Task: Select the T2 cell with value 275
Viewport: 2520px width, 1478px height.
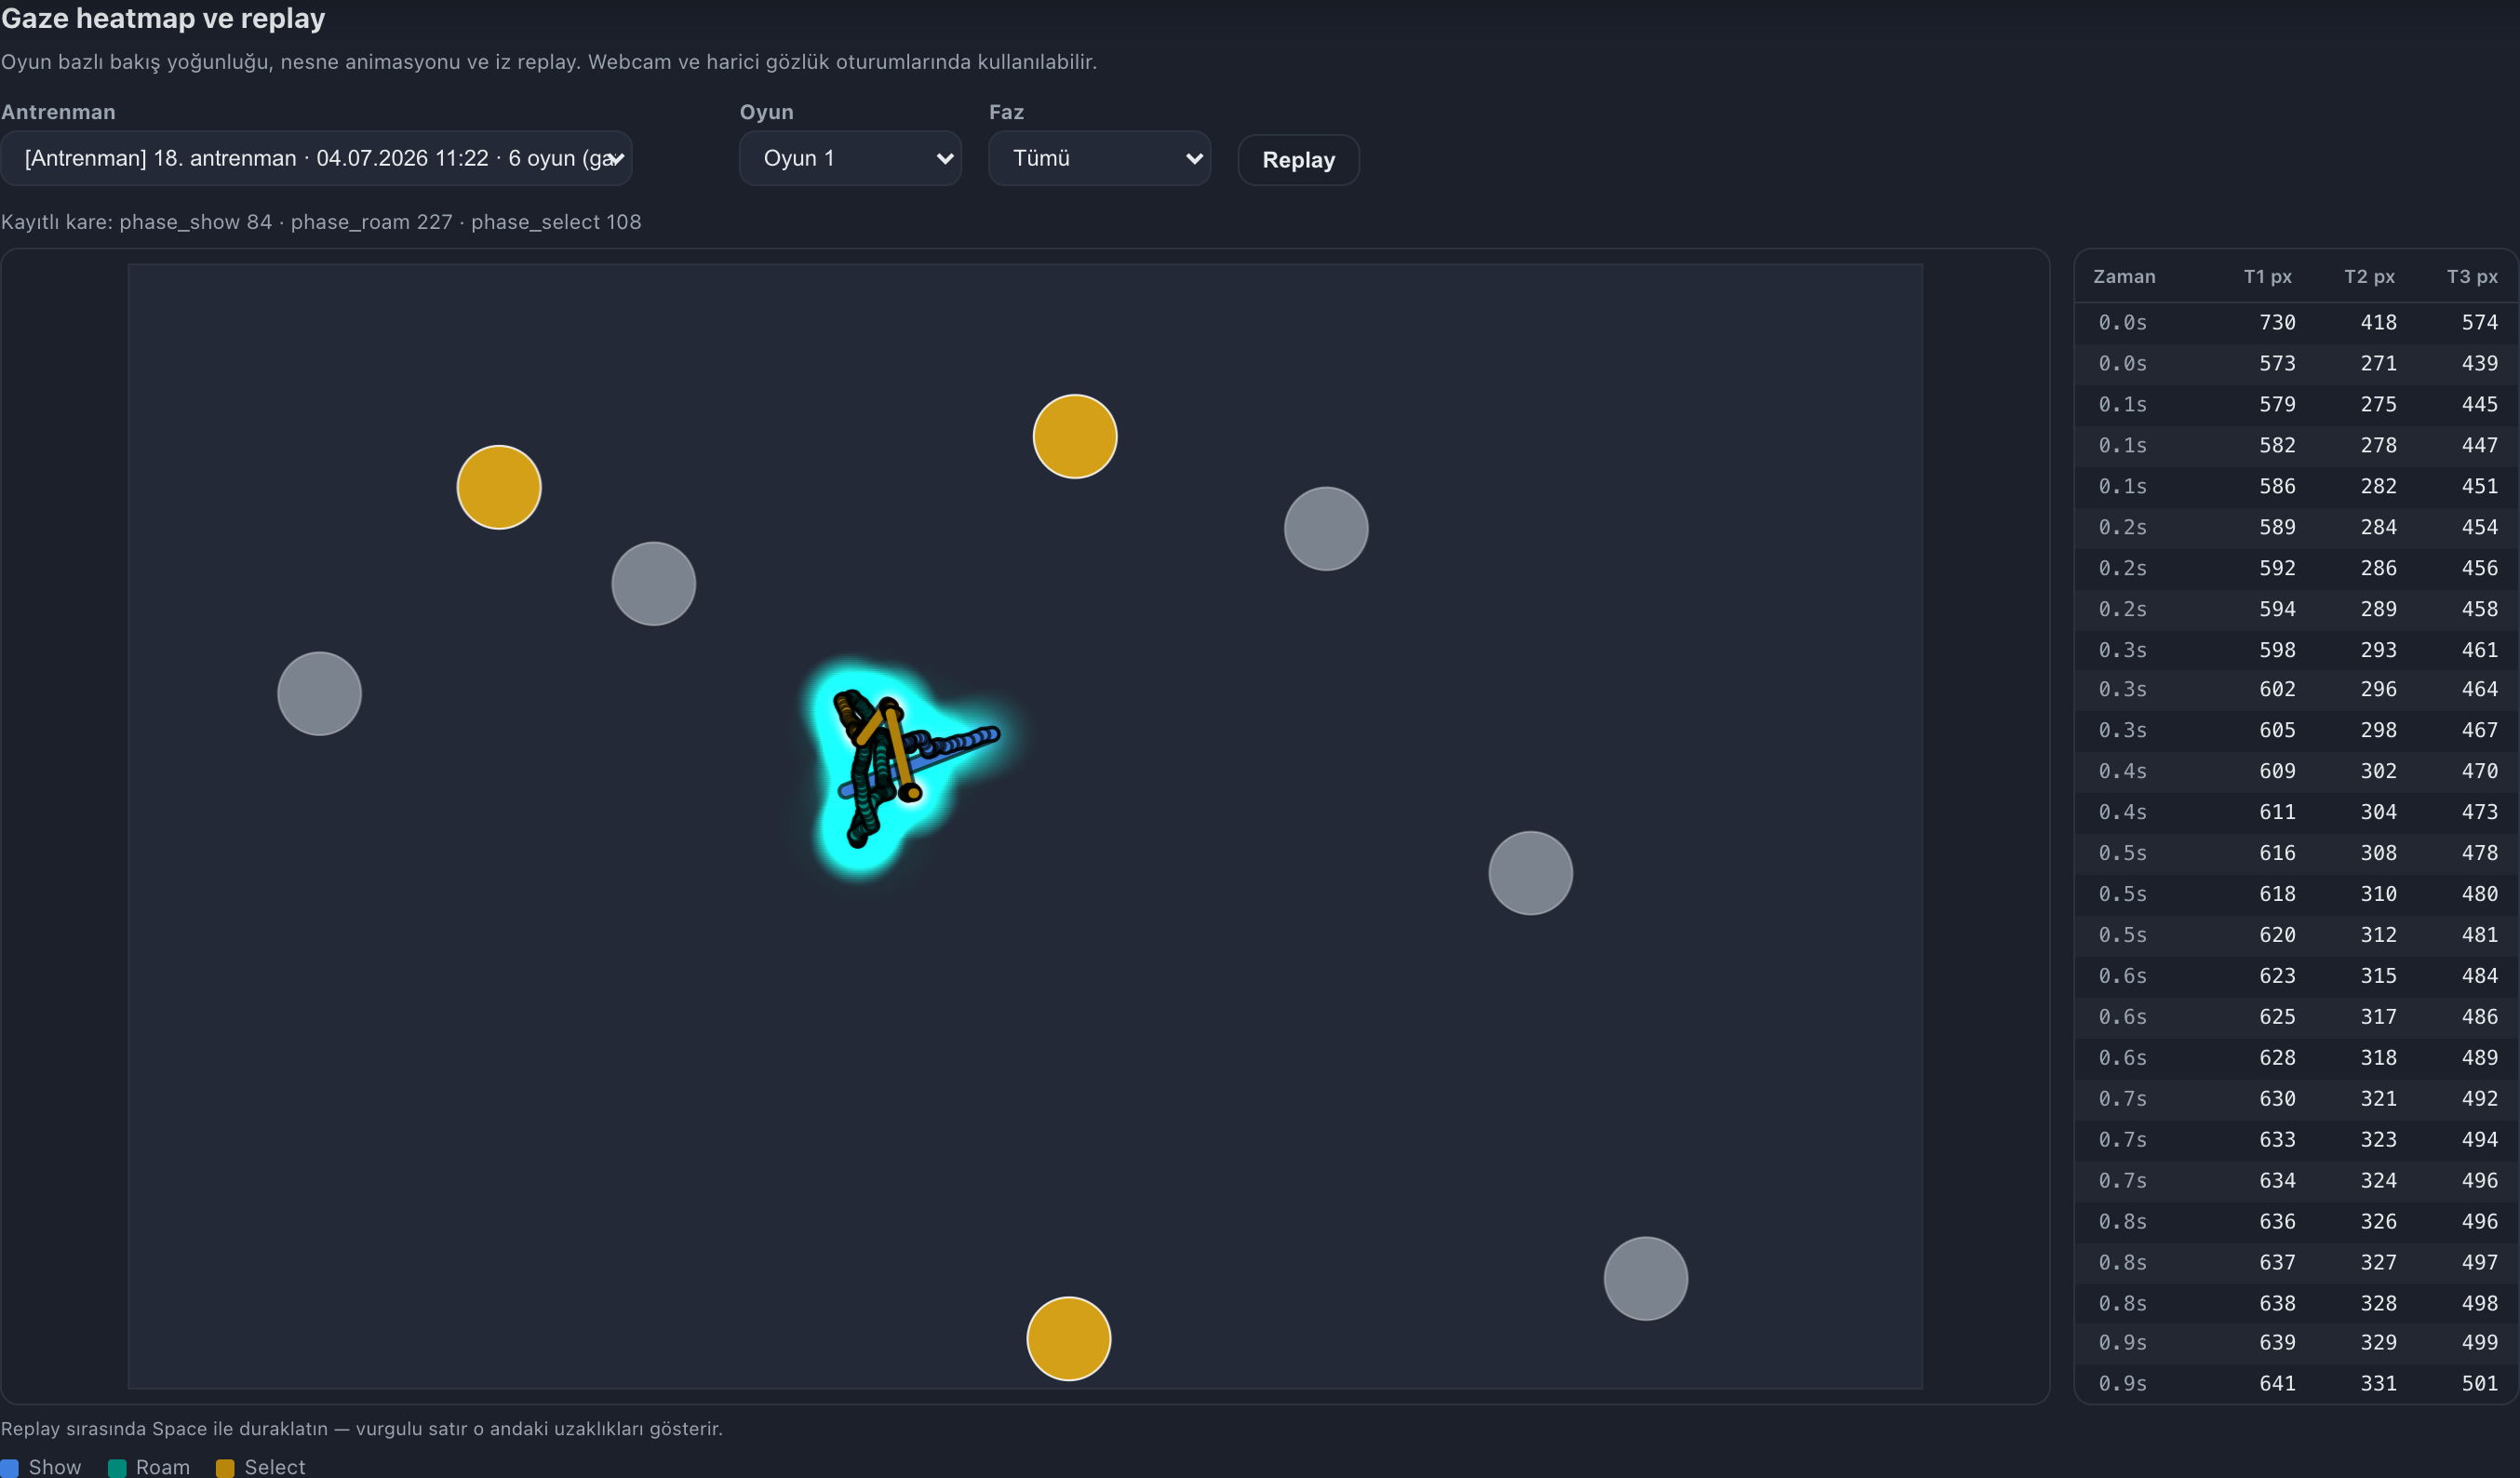Action: (x=2378, y=404)
